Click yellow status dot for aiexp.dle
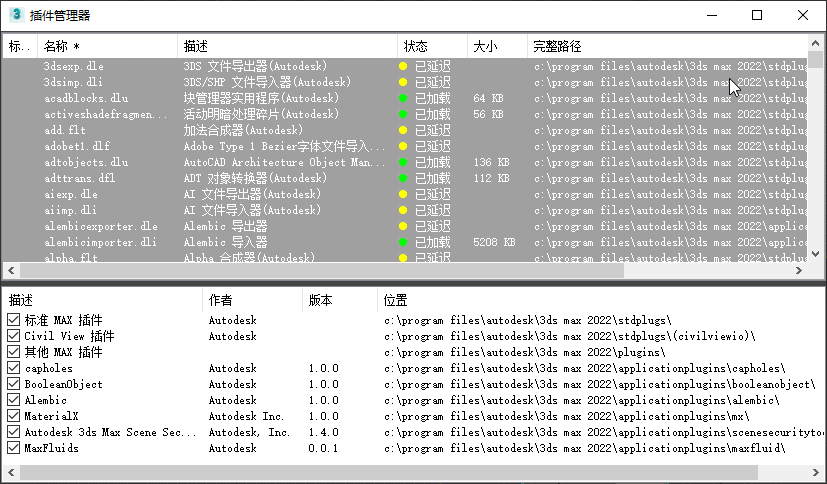The width and height of the screenshot is (827, 484). (403, 194)
